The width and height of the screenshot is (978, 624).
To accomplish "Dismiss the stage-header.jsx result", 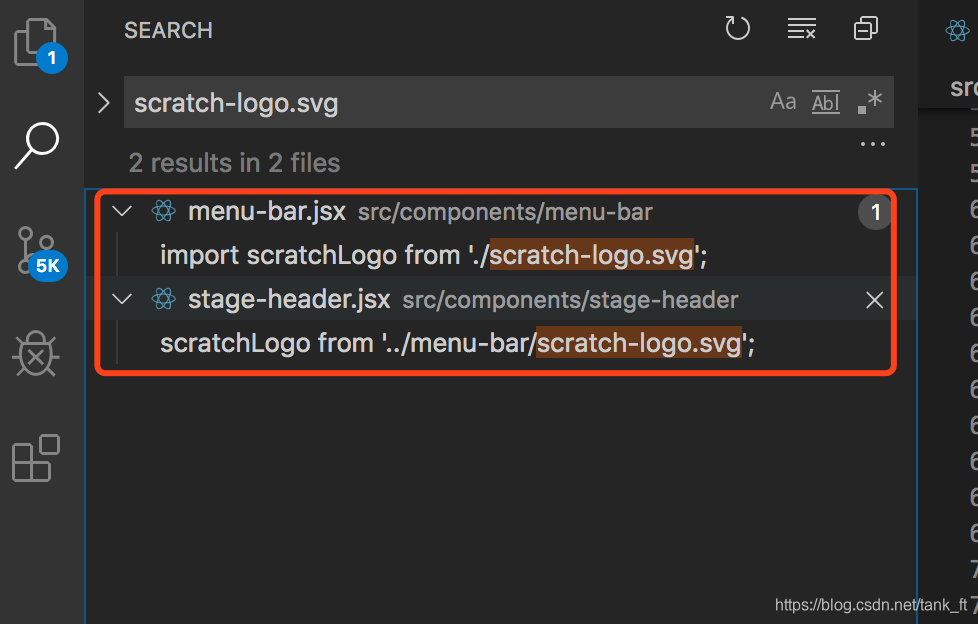I will coord(874,300).
